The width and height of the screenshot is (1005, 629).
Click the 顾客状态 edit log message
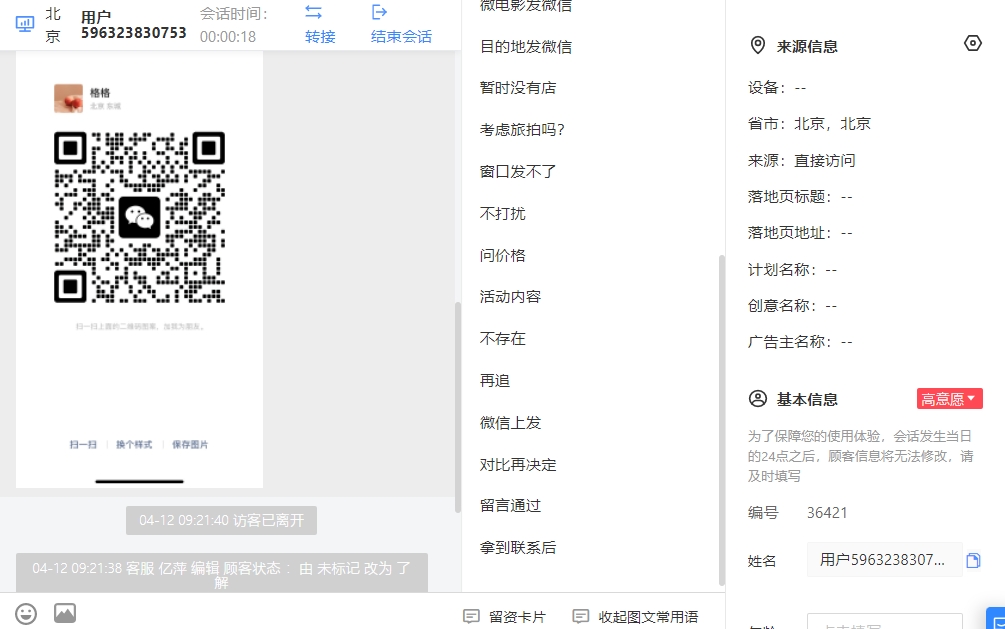(221, 573)
